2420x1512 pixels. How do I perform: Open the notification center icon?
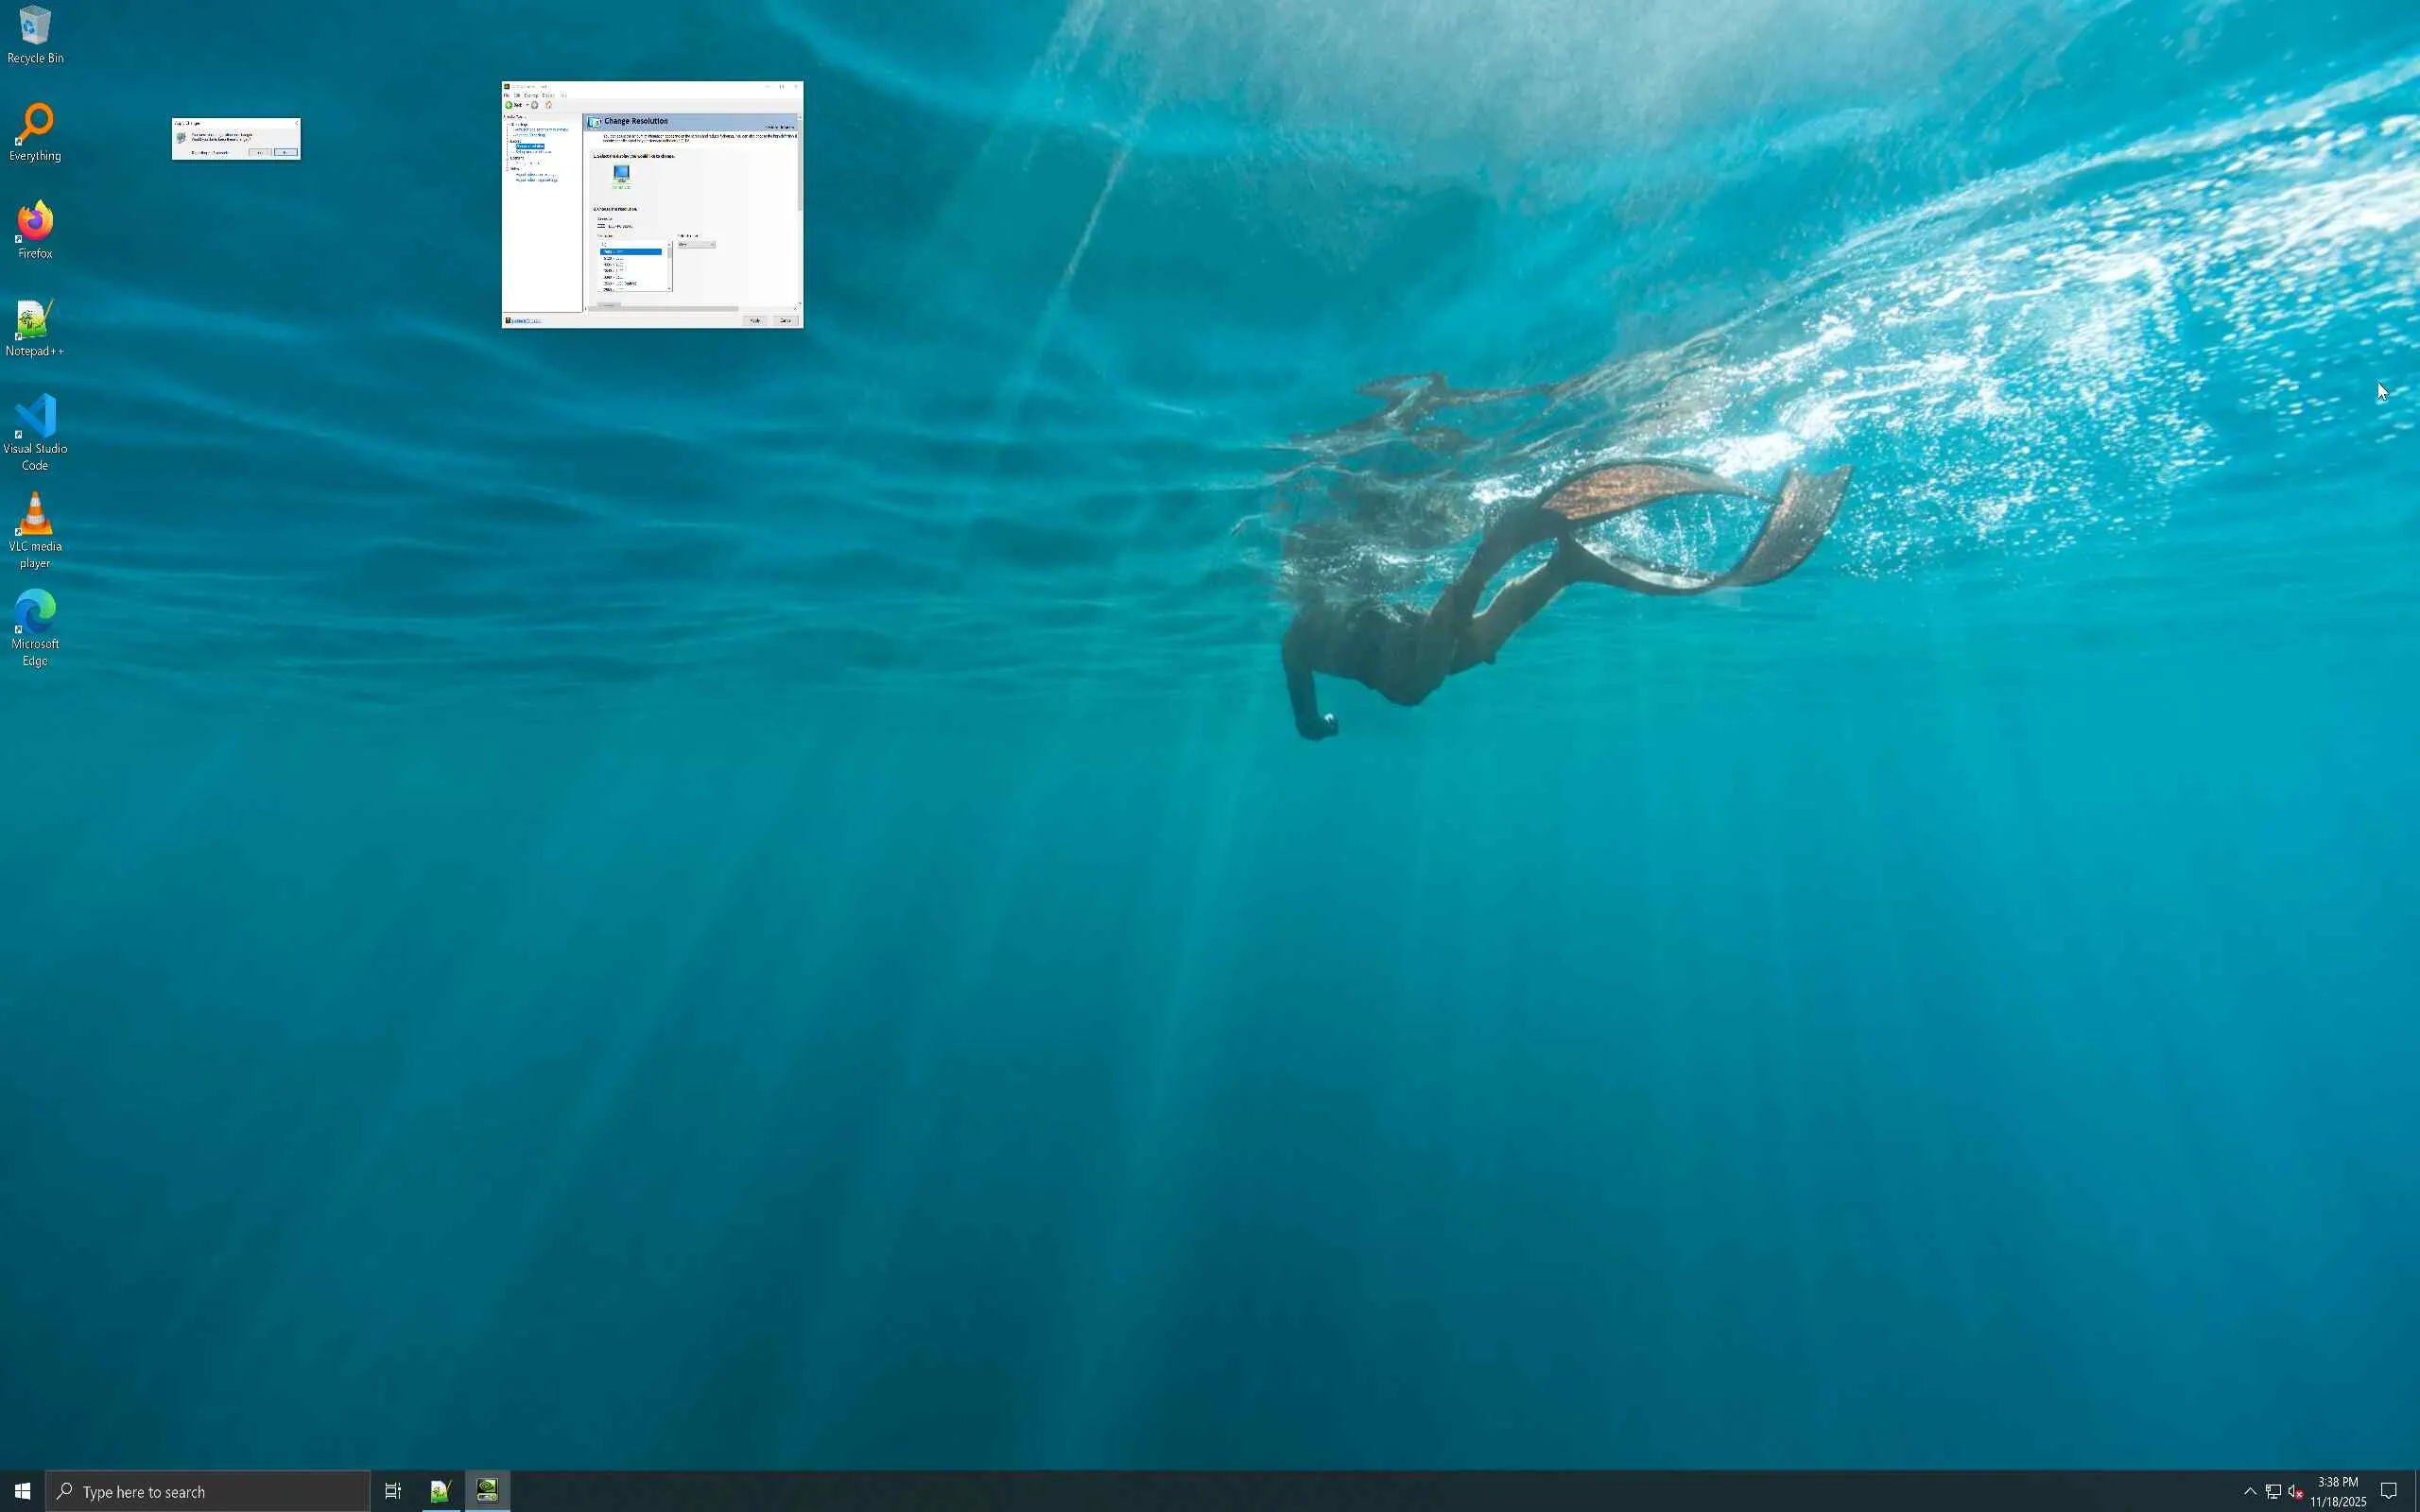tap(2388, 1490)
